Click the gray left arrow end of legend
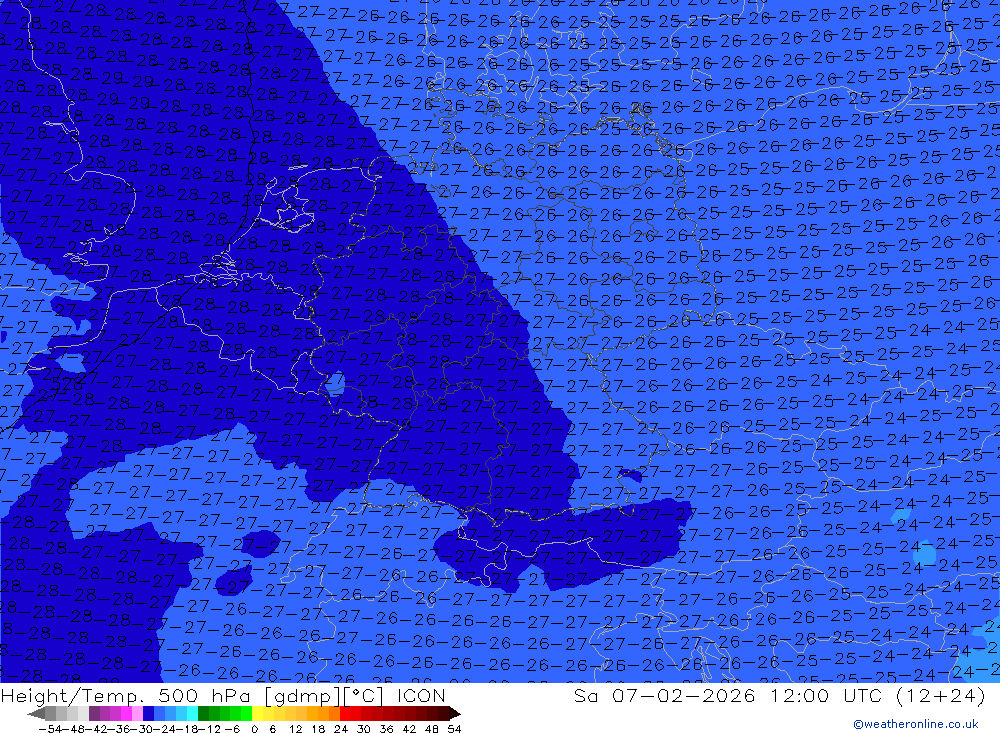This screenshot has width=1000, height=733. 36,714
